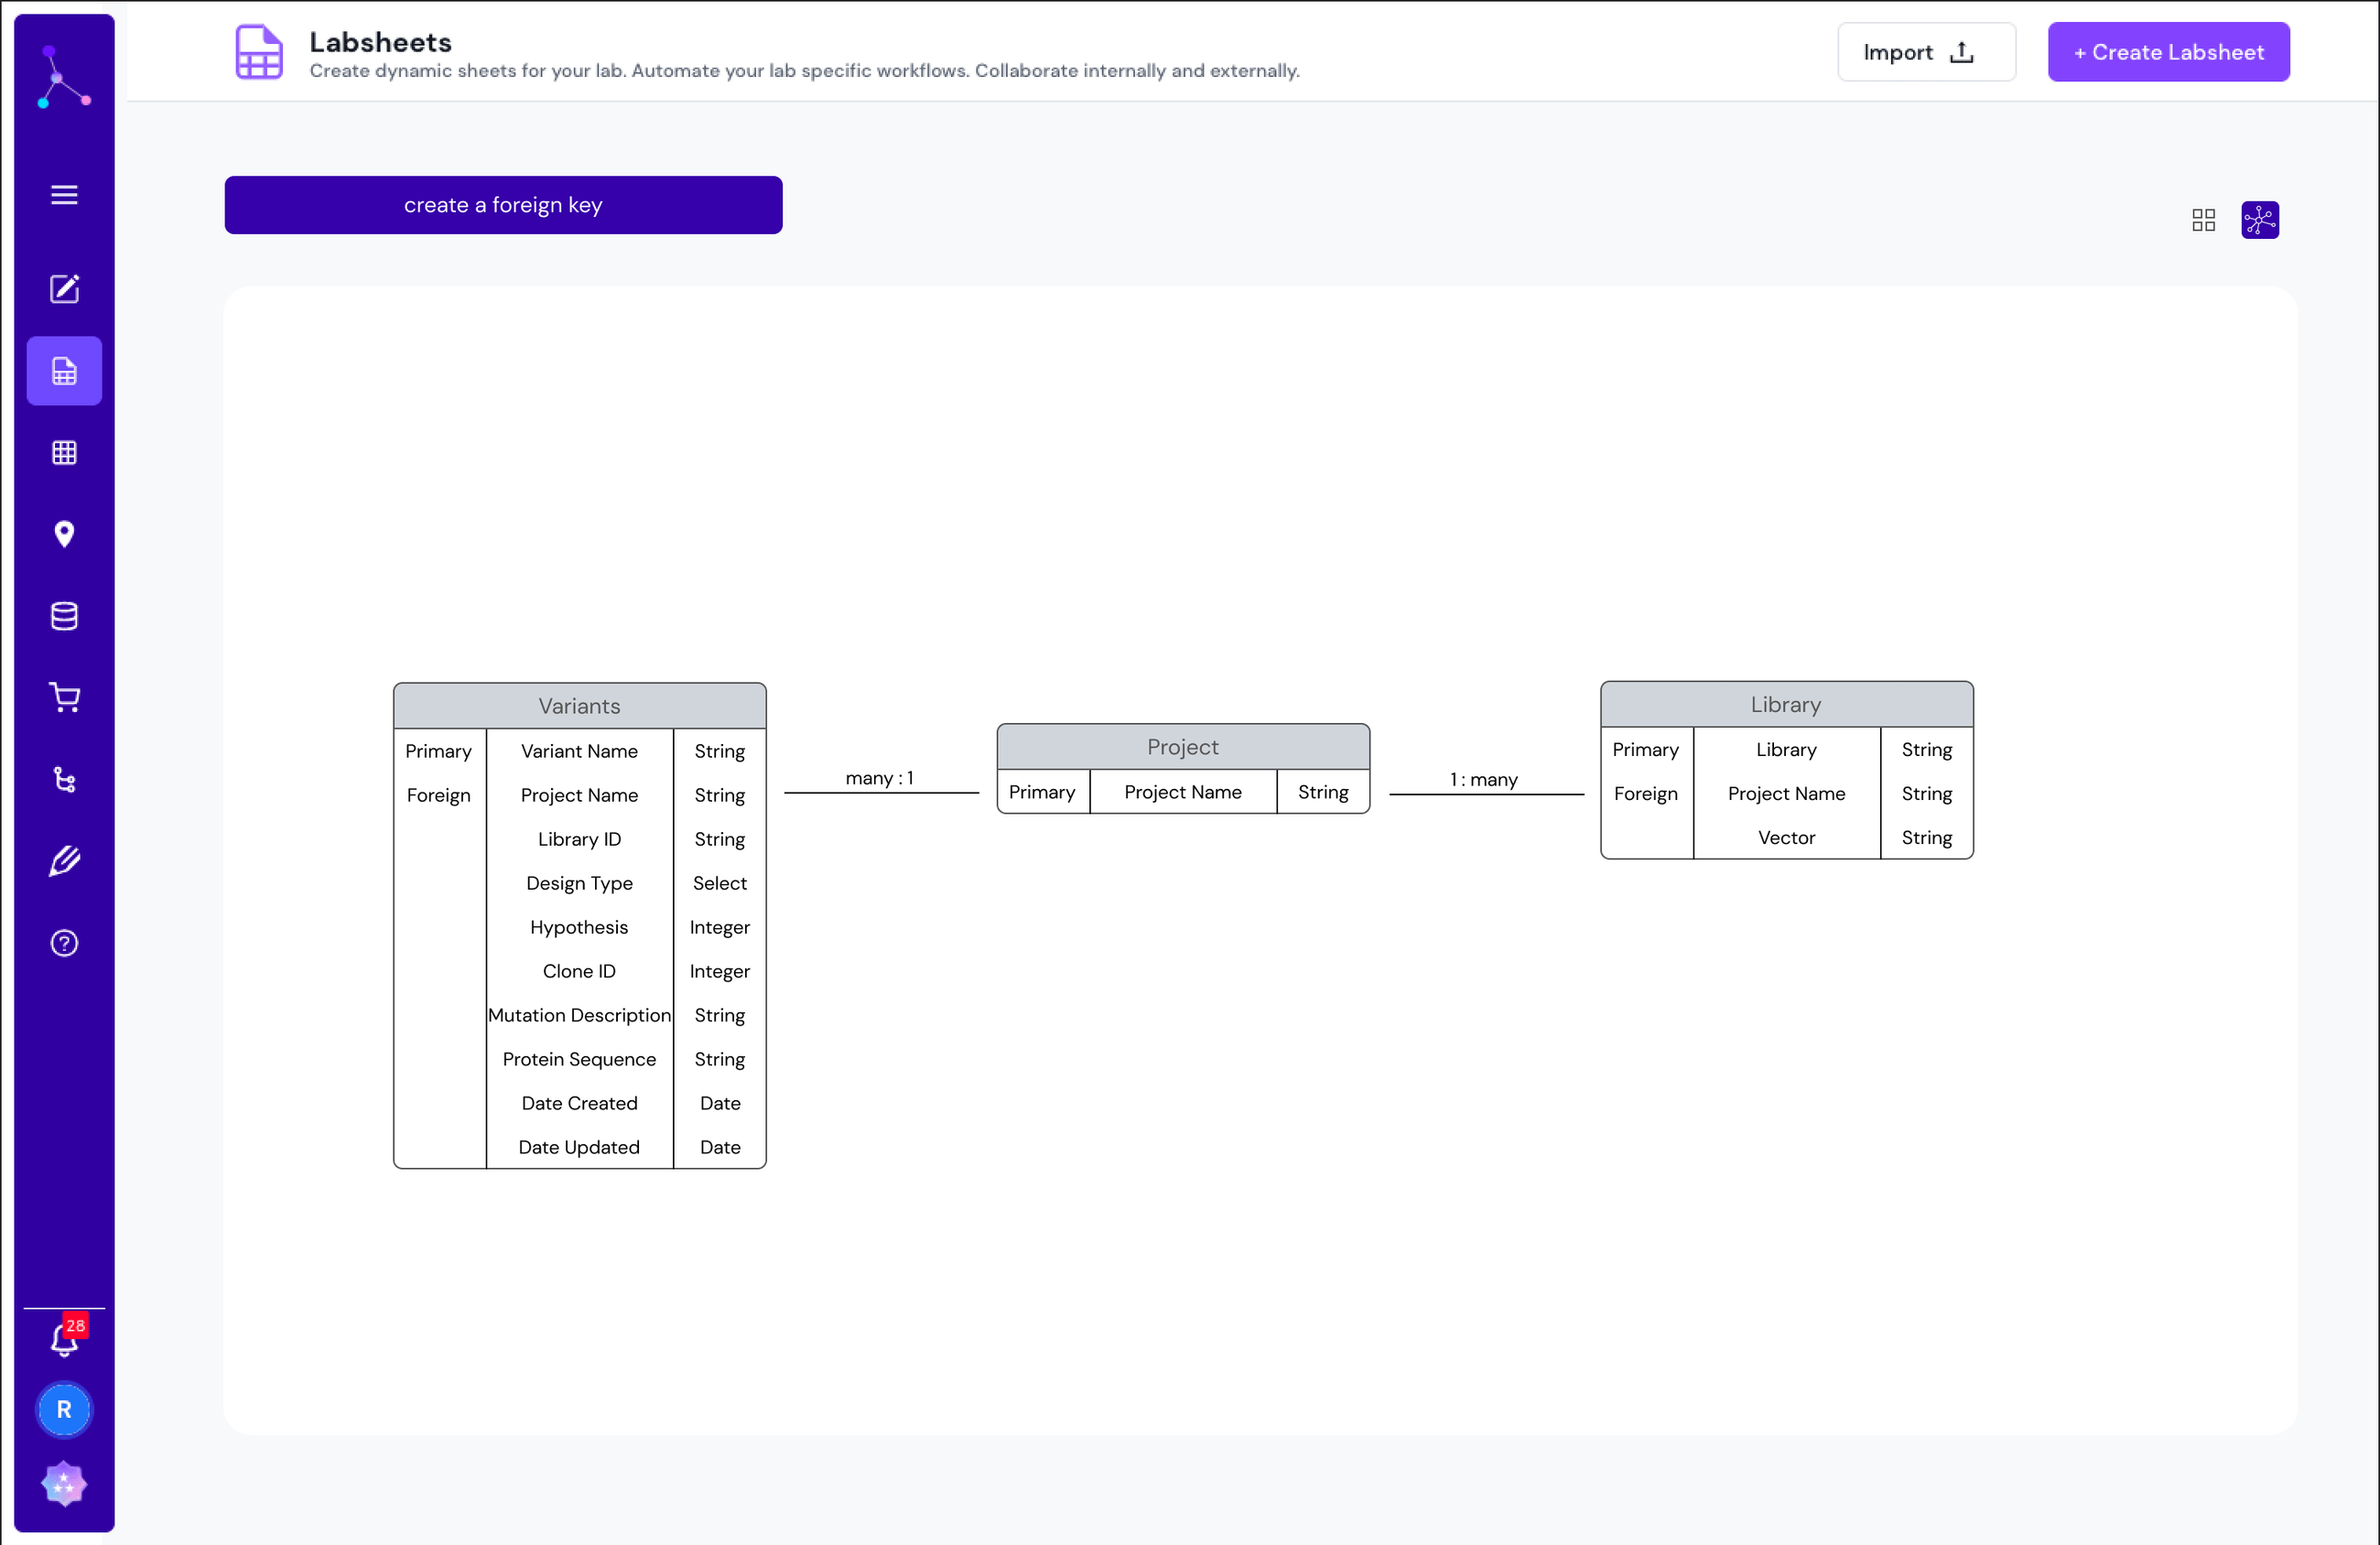The width and height of the screenshot is (2380, 1545).
Task: Click the Labsheets logo icon in the header
Action: [258, 52]
